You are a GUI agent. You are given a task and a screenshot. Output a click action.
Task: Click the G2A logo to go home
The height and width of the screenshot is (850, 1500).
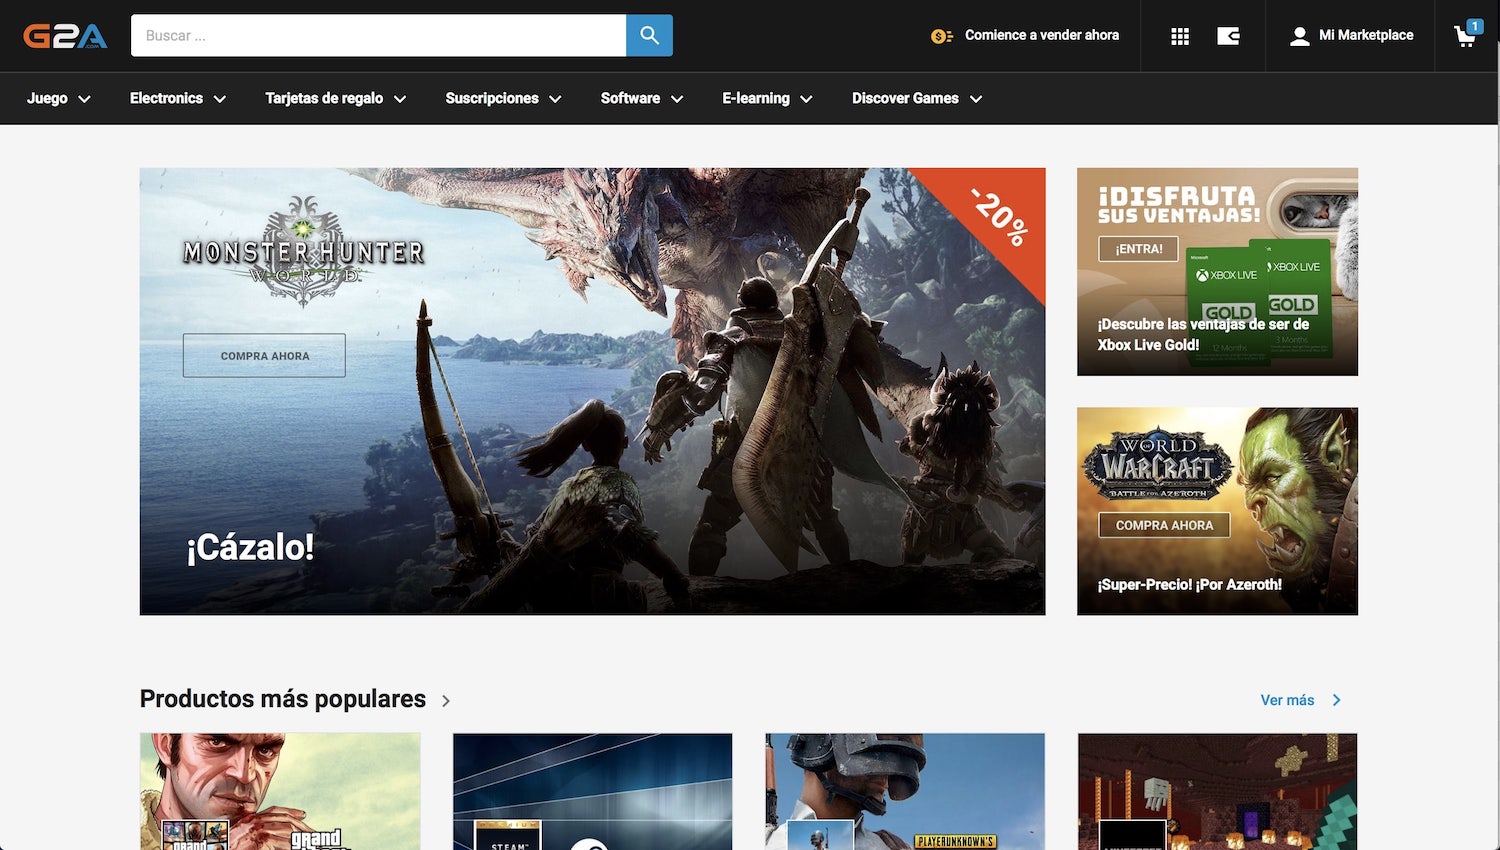[x=64, y=34]
